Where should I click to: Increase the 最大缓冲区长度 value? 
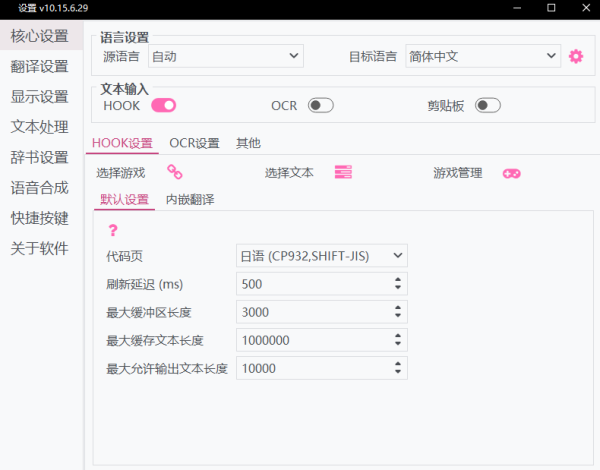point(398,308)
